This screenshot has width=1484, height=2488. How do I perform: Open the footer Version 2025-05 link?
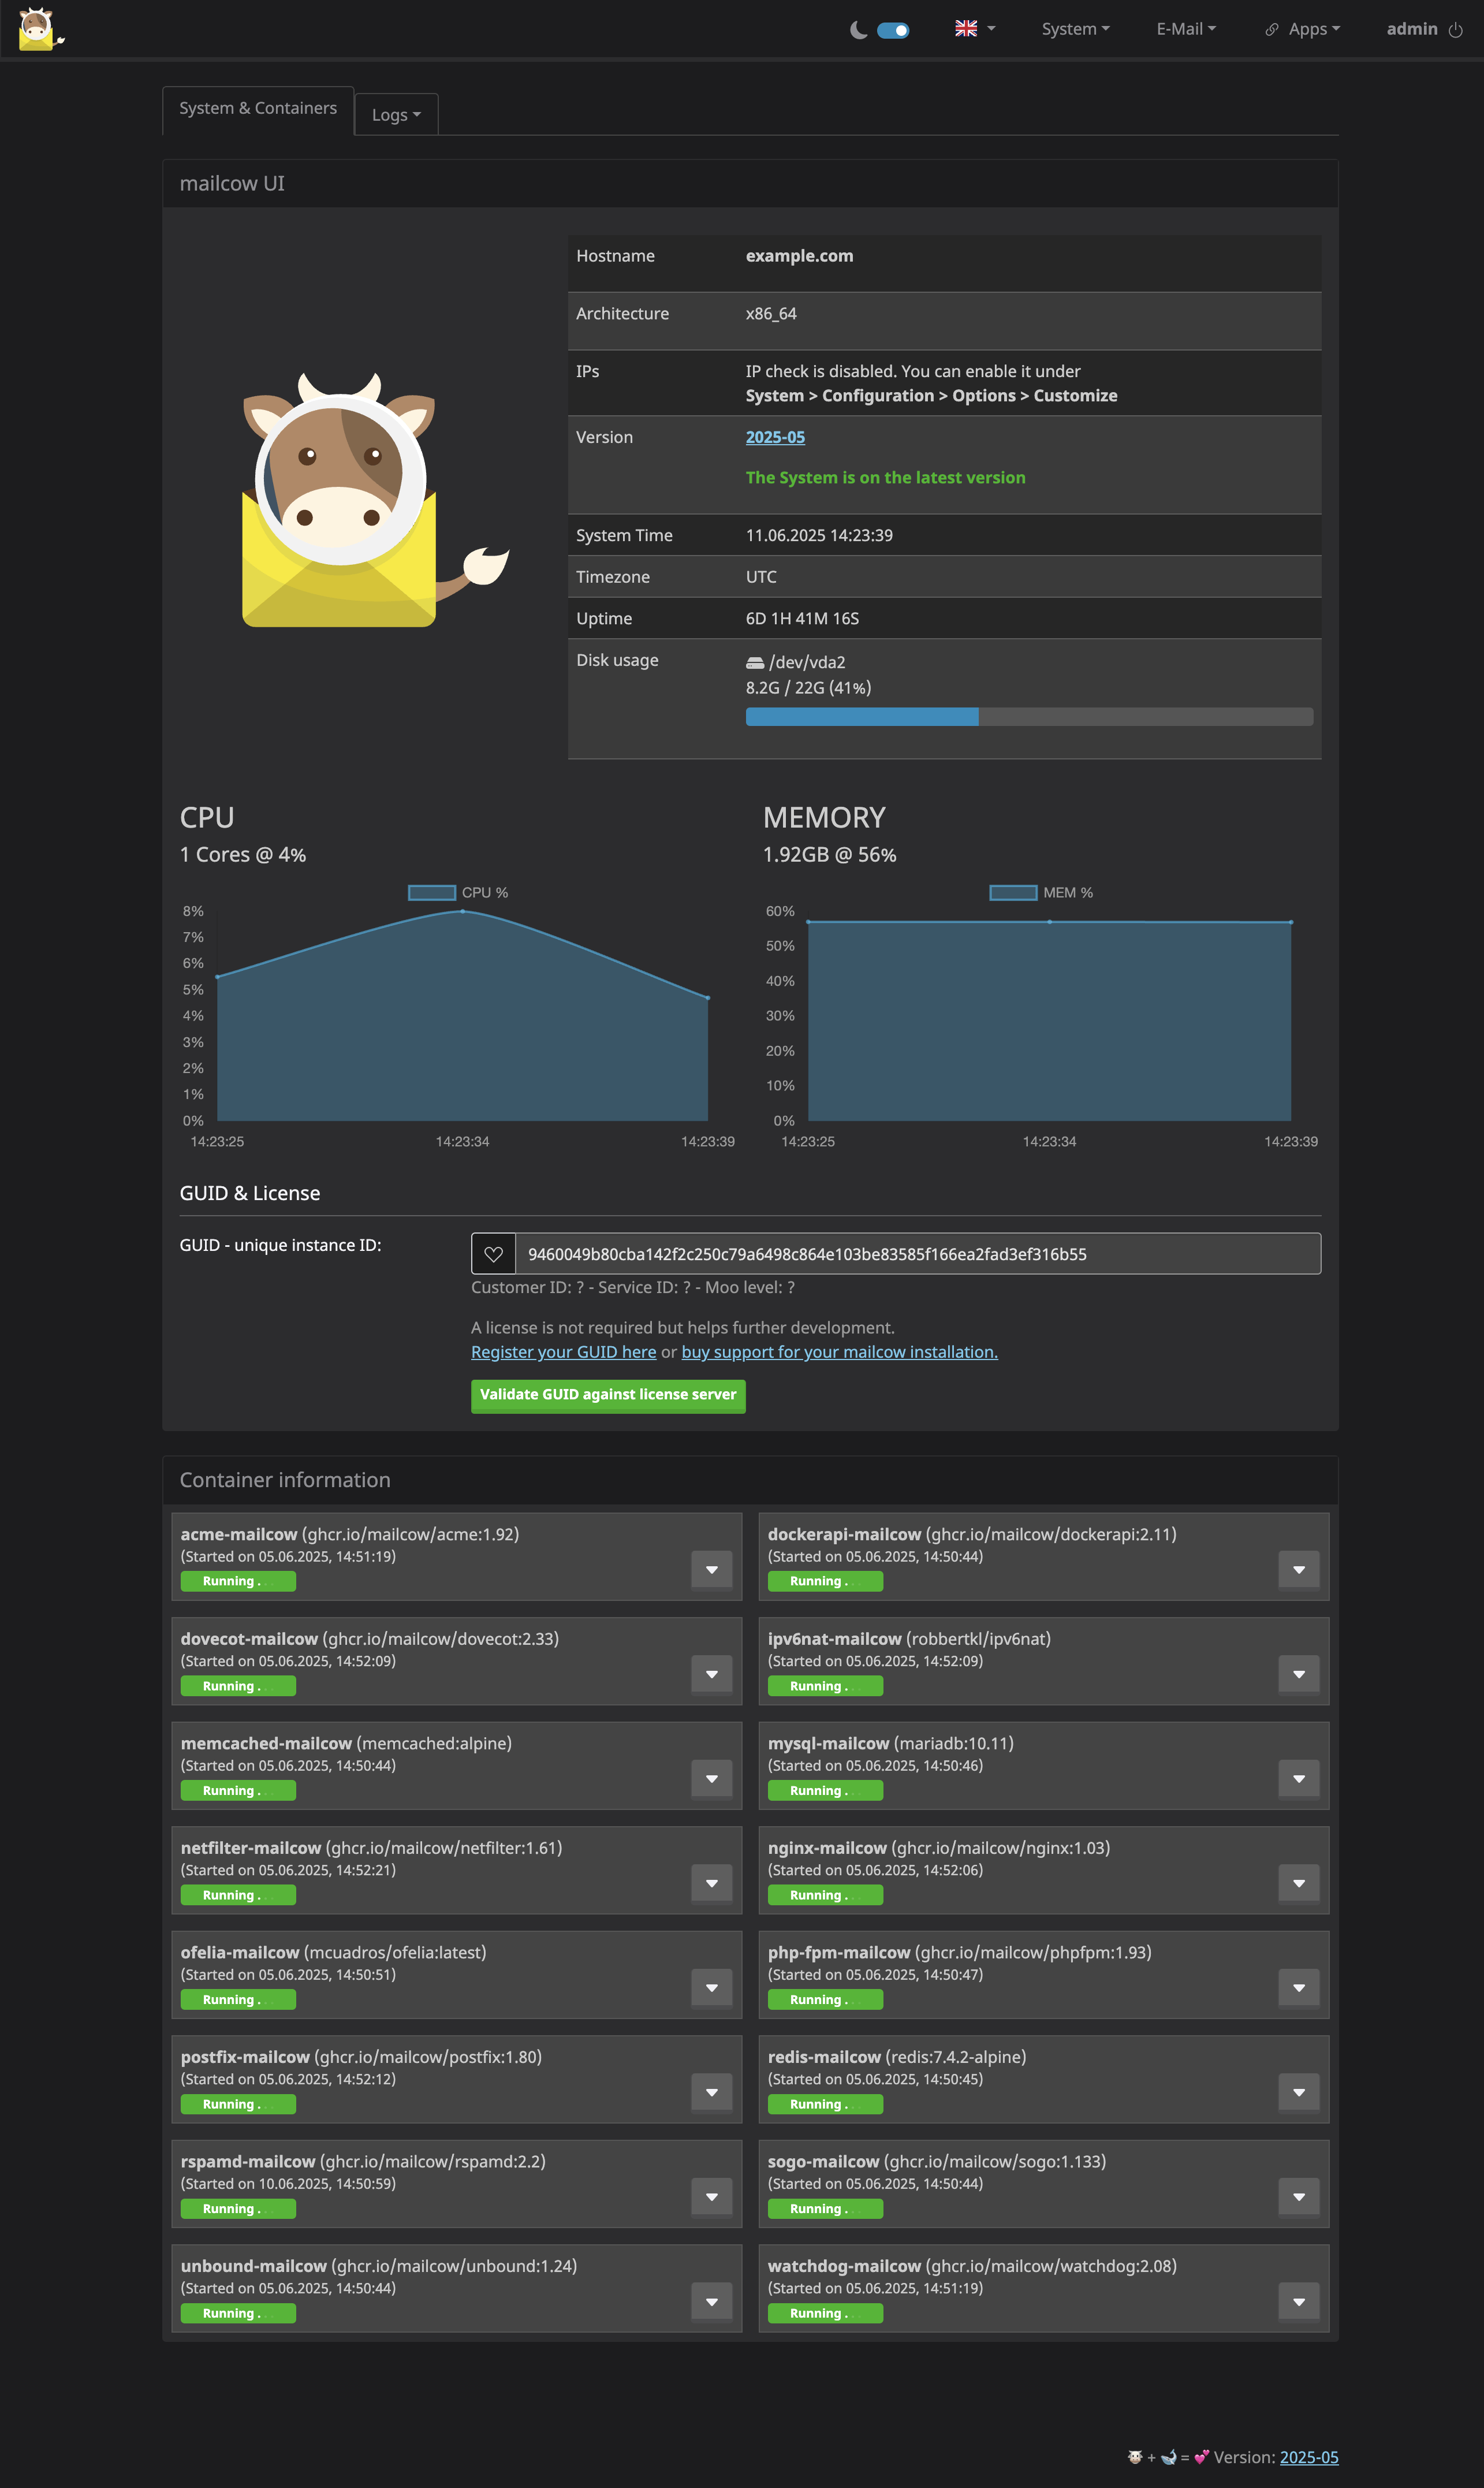point(1309,2458)
